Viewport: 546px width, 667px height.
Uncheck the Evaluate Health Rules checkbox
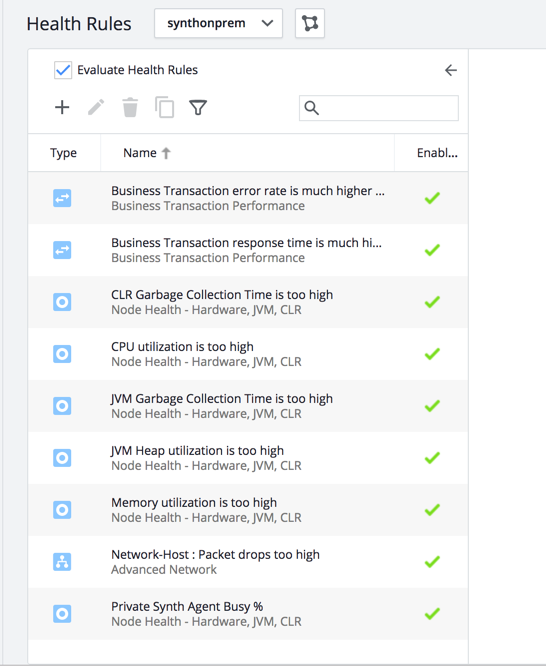coord(63,70)
